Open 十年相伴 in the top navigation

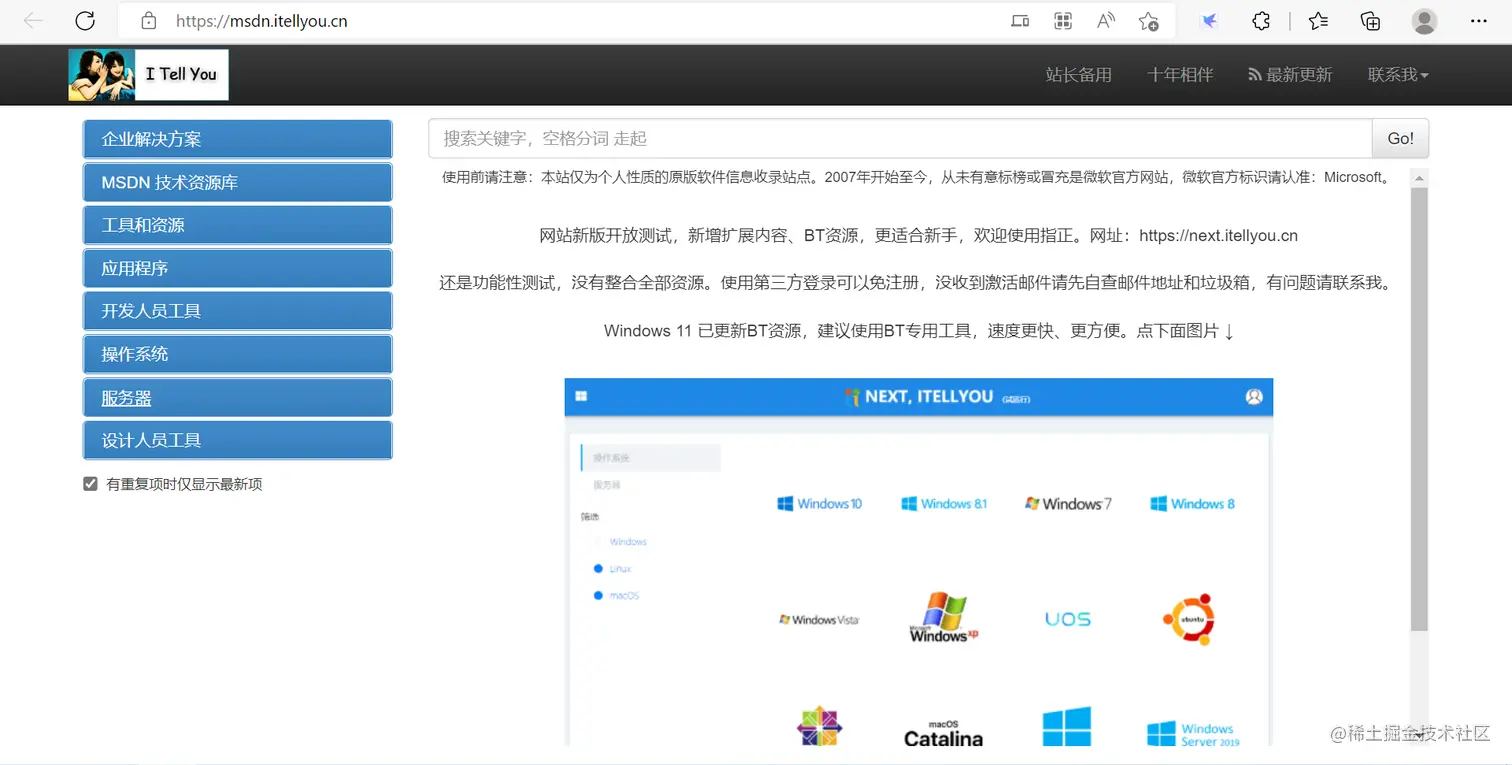coord(1180,75)
